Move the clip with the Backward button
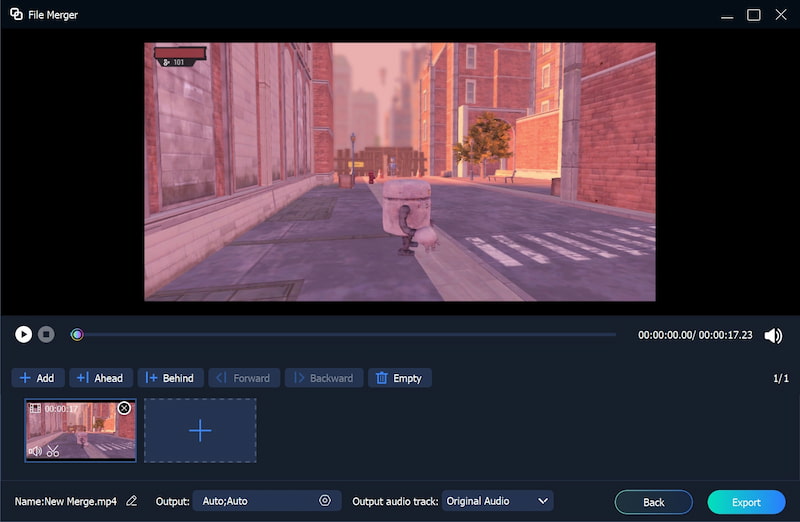800x522 pixels. [x=323, y=378]
